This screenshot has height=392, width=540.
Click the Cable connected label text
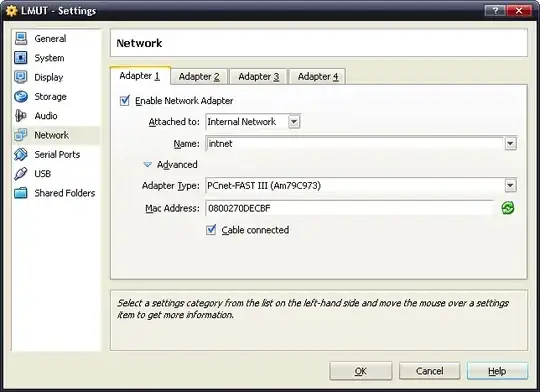coord(255,230)
